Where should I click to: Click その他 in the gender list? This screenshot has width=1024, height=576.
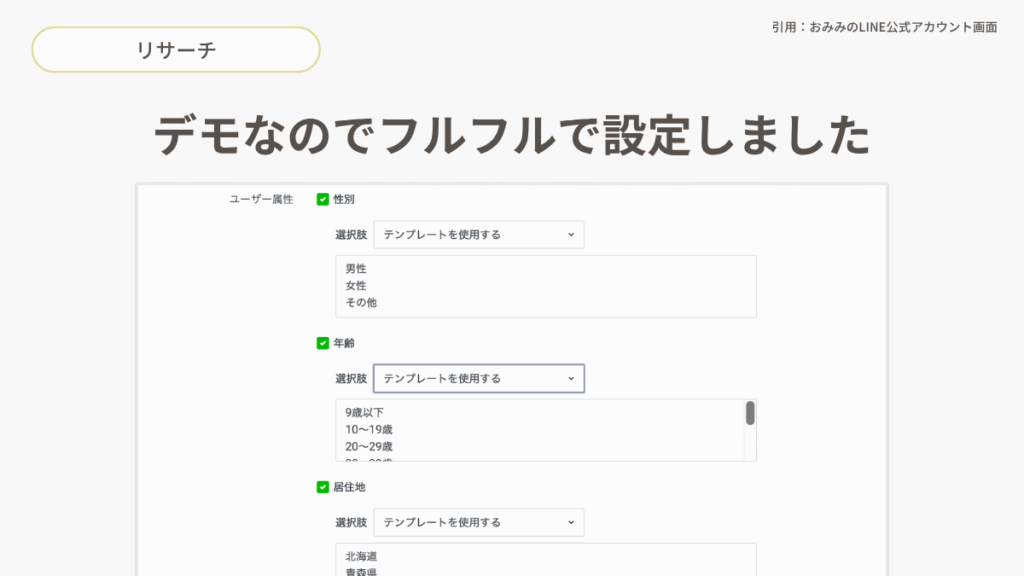click(361, 302)
